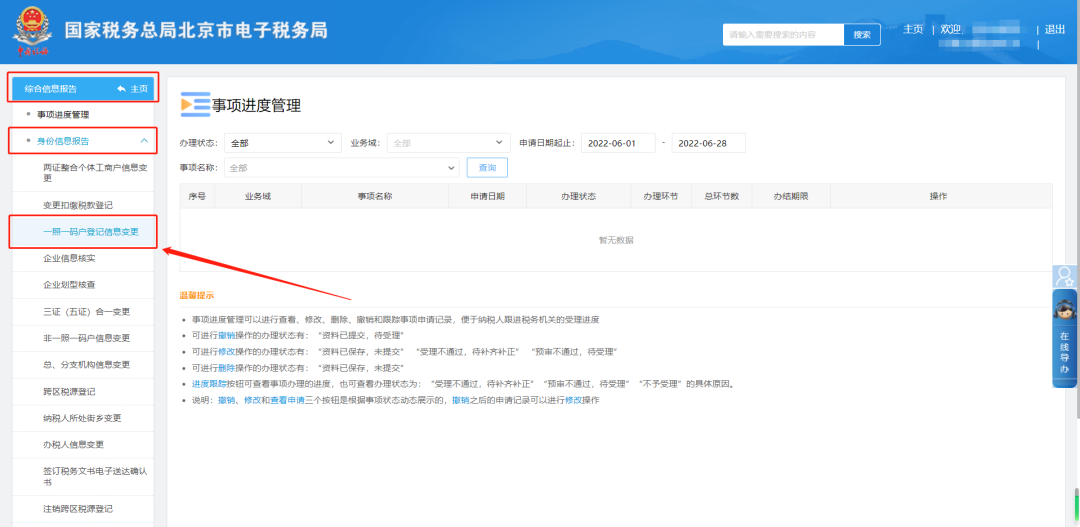Click 退出 to log out
1080x527 pixels.
pos(1055,29)
